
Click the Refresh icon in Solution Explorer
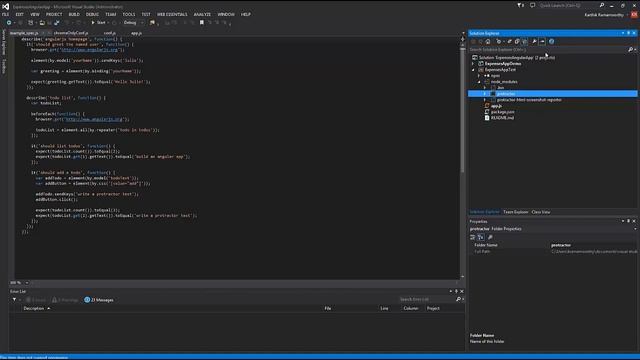pyautogui.click(x=509, y=42)
